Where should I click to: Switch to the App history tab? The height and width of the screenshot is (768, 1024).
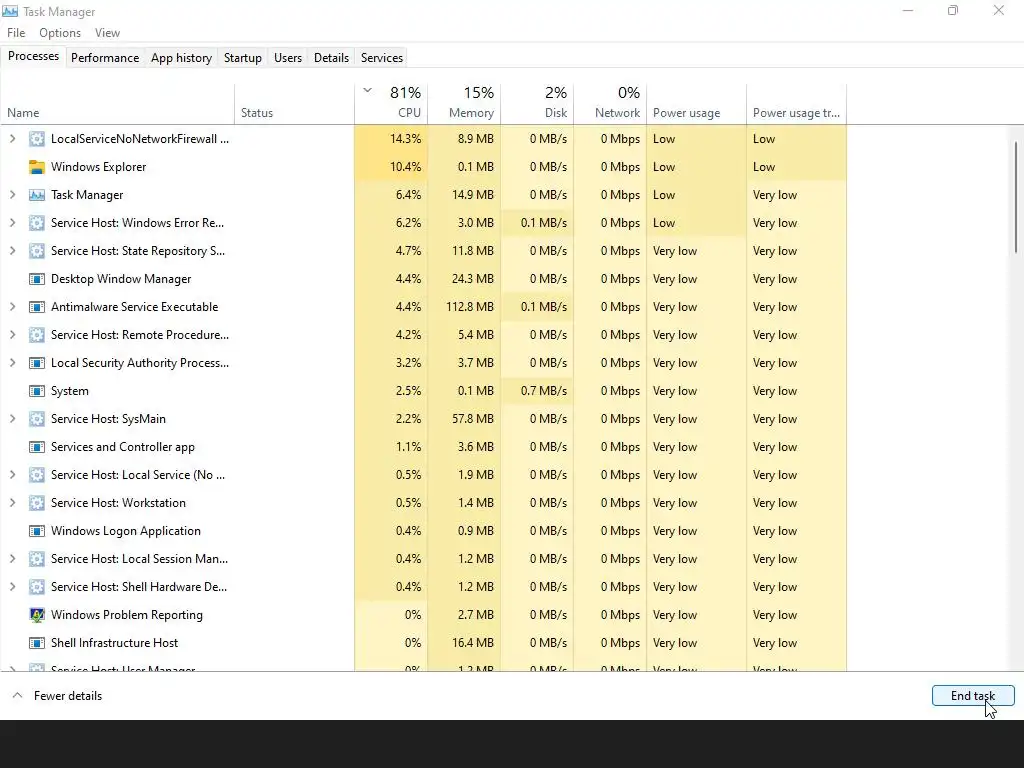(182, 57)
